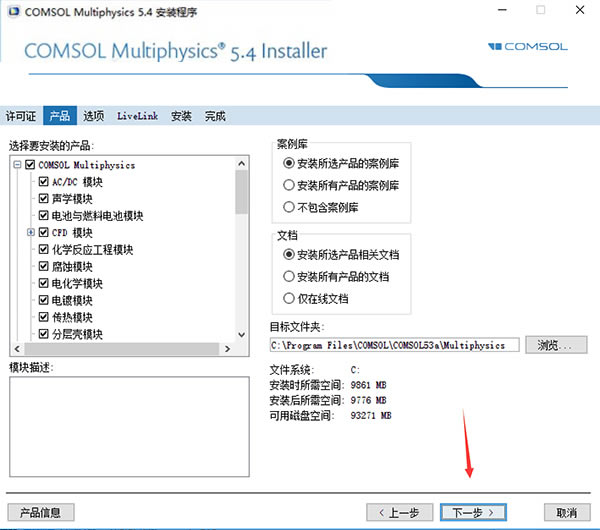The image size is (600, 530).
Task: Select 安装所有产品的案例库 radio option
Action: 289,185
